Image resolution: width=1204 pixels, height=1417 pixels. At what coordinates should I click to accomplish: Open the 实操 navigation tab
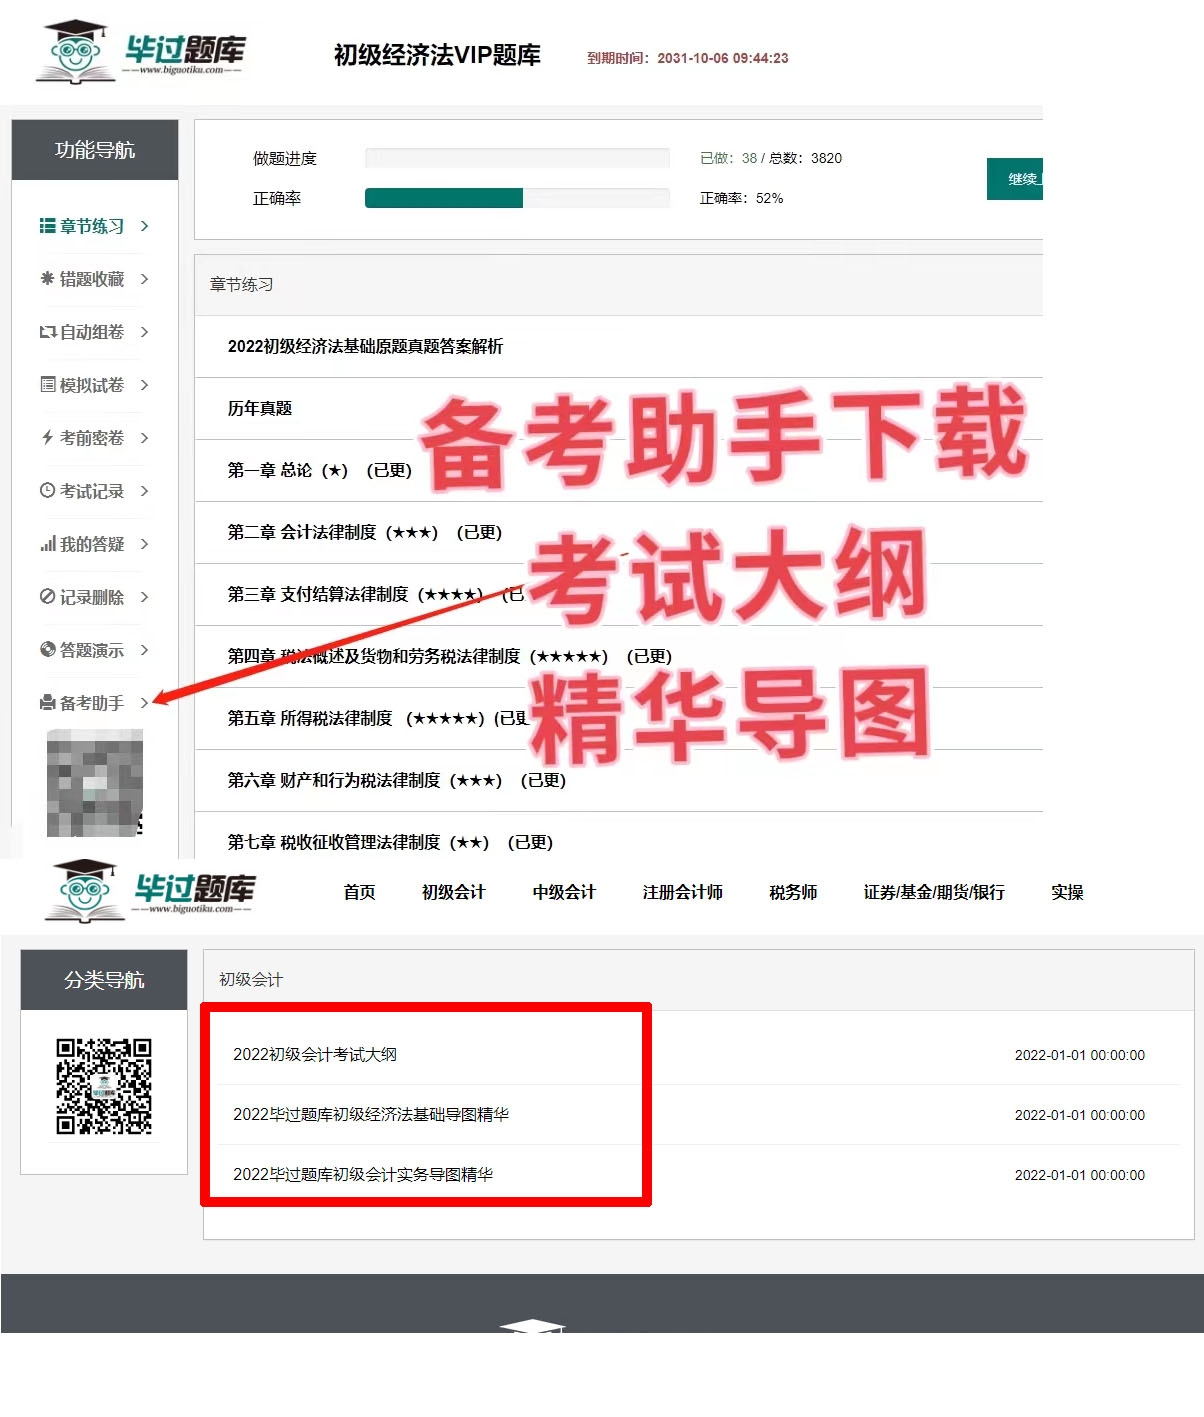coord(1067,892)
